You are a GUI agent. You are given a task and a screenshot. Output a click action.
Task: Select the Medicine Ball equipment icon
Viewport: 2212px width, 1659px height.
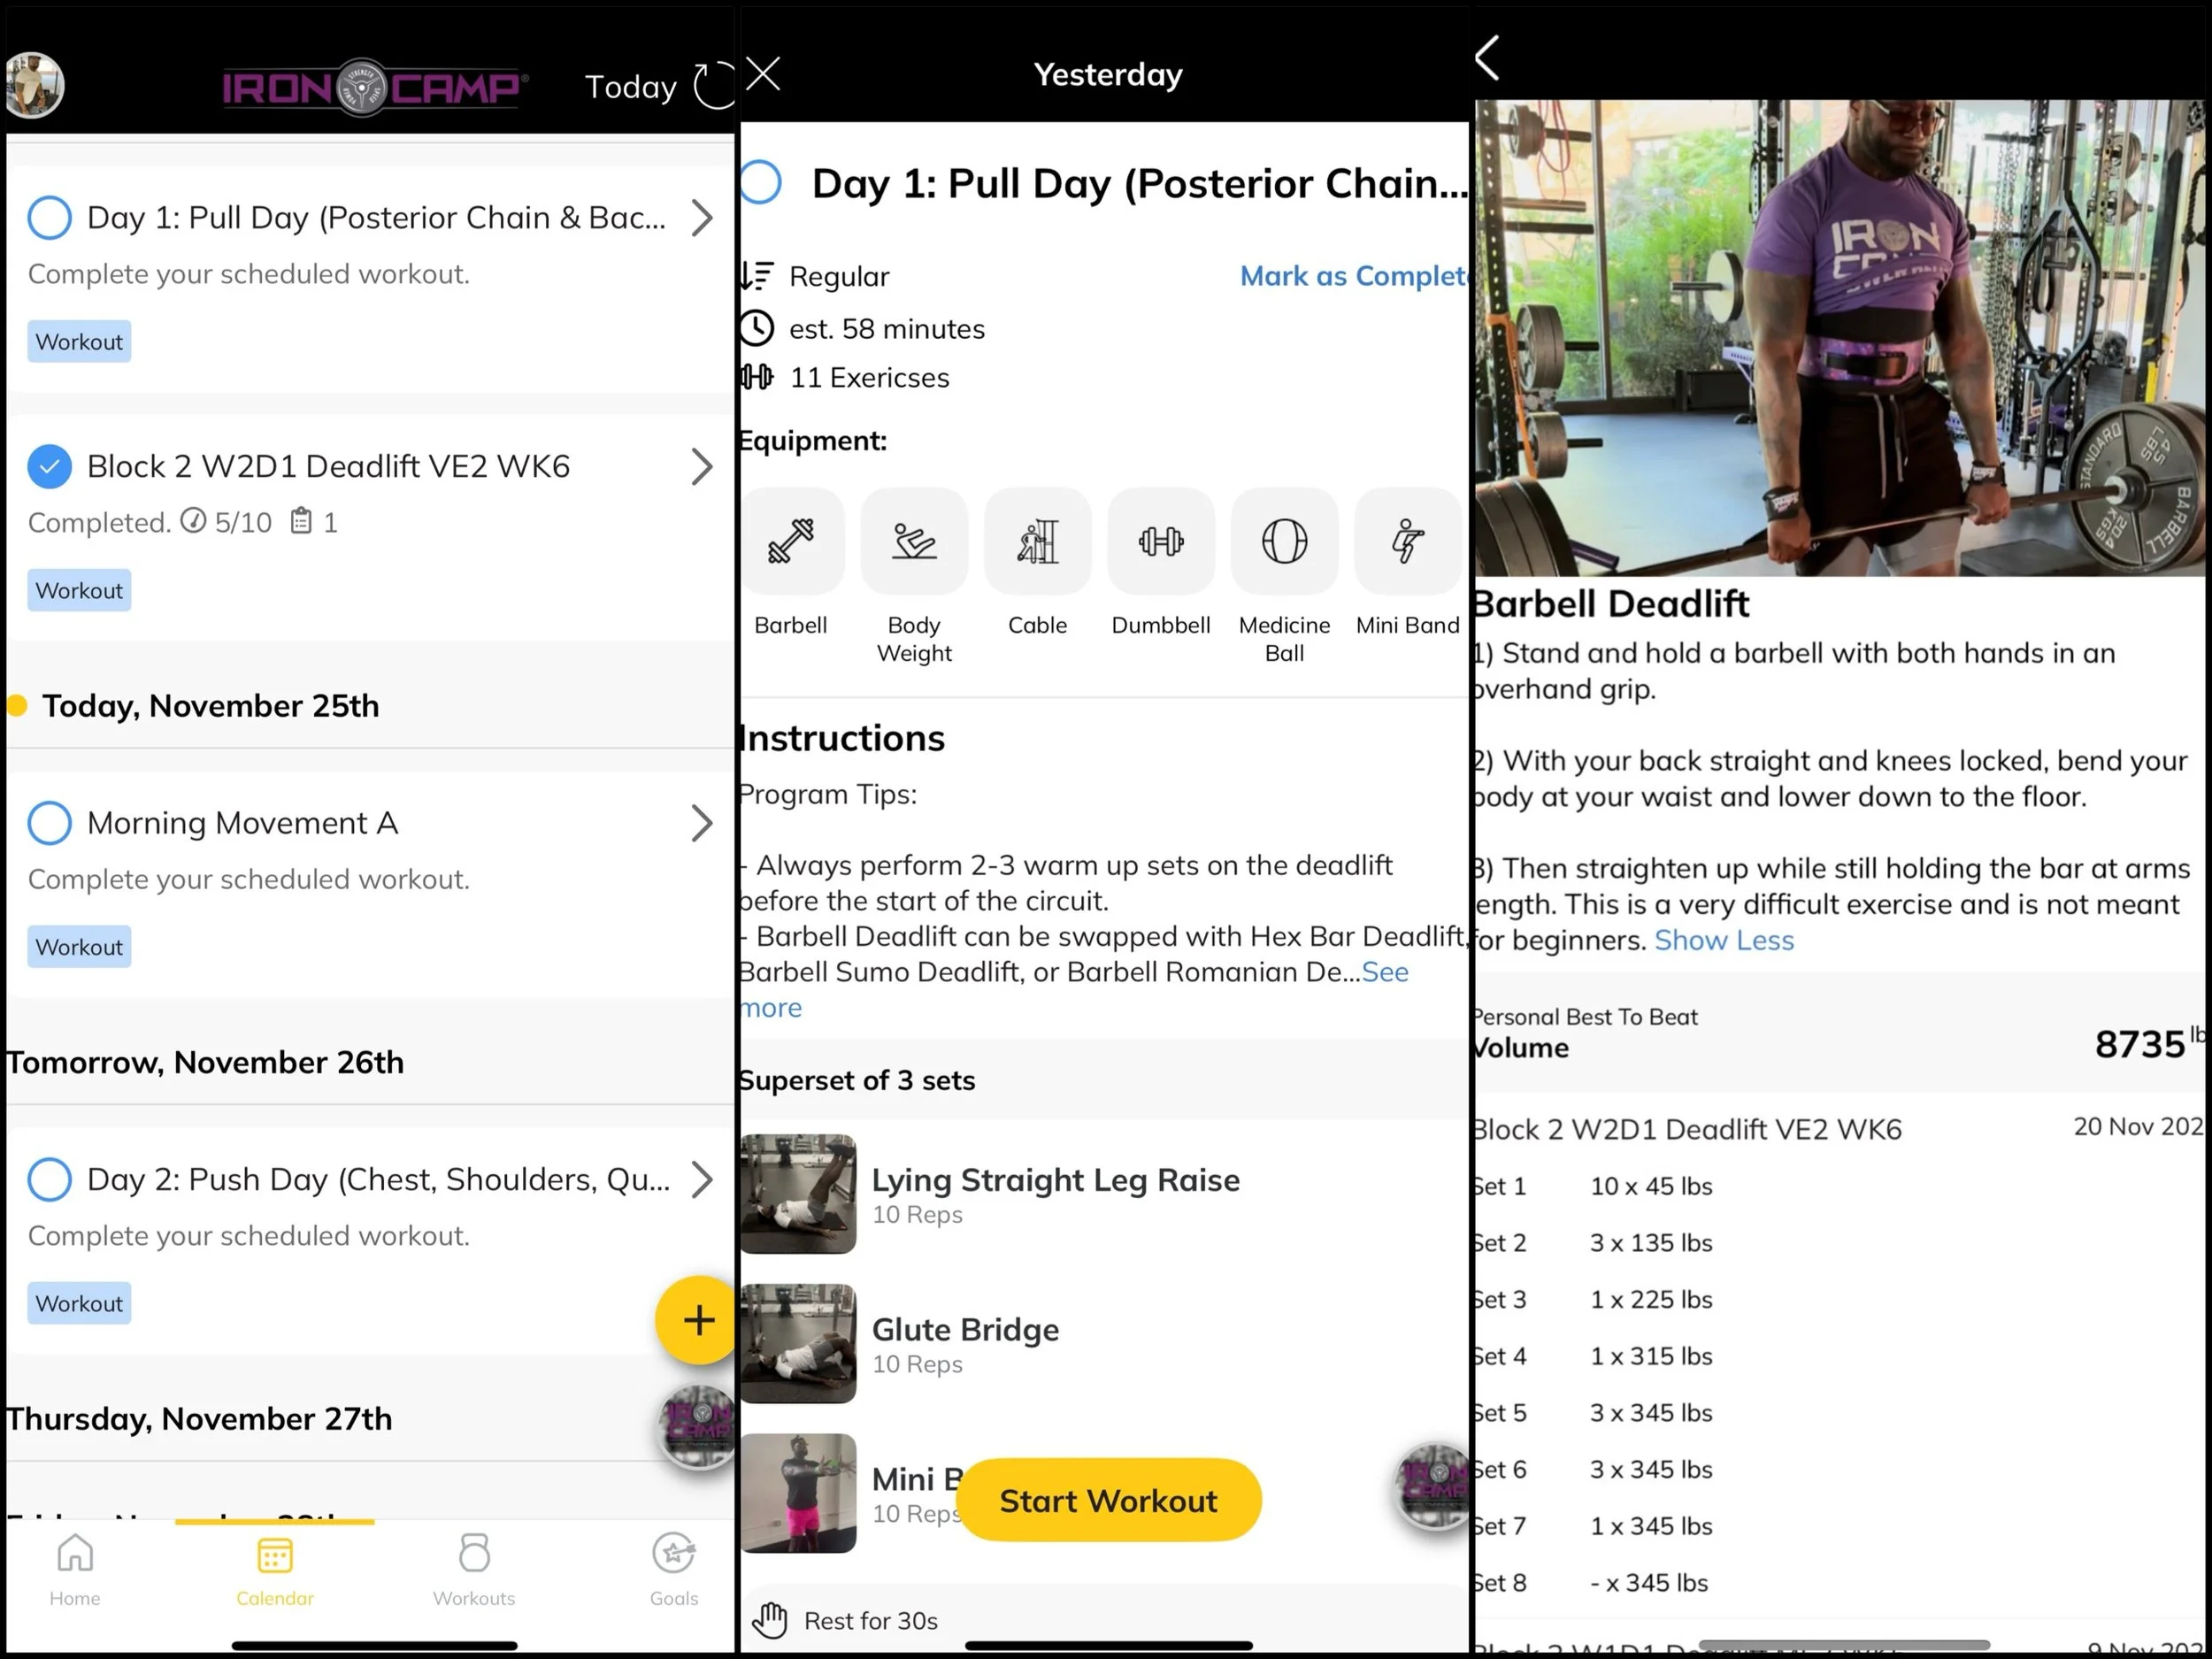point(1284,541)
